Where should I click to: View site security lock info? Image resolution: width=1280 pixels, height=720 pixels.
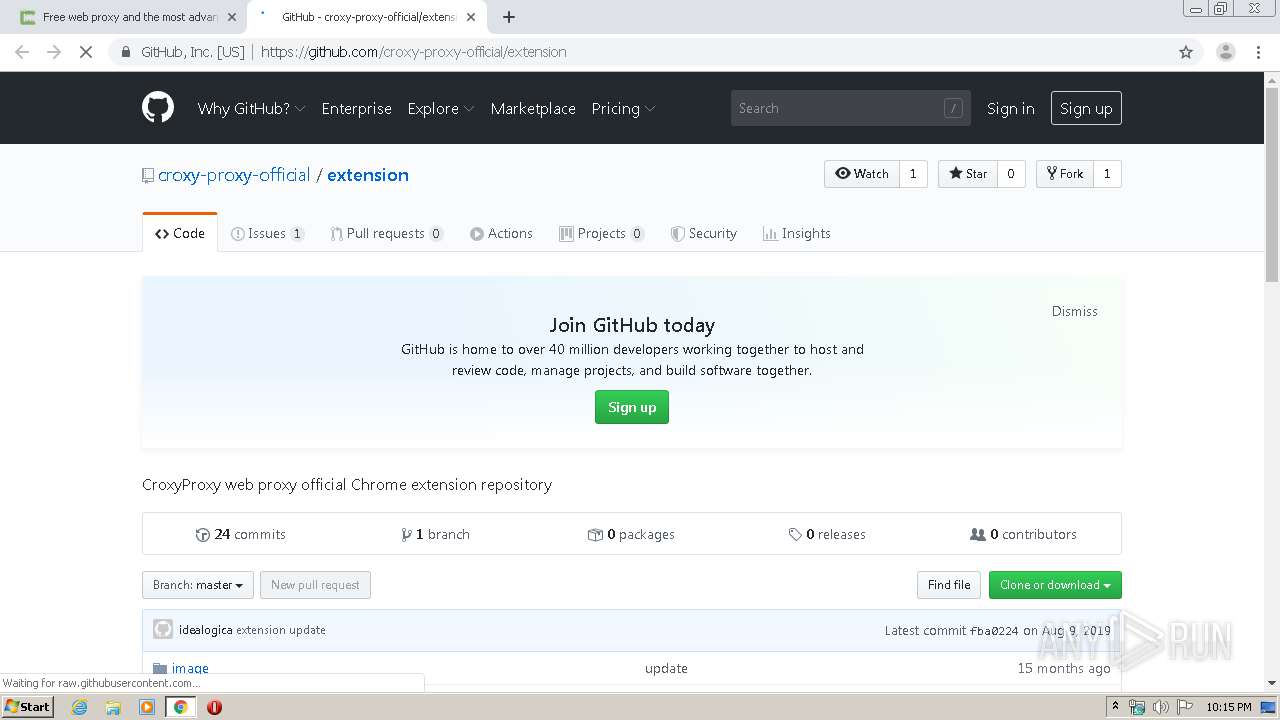coord(126,52)
